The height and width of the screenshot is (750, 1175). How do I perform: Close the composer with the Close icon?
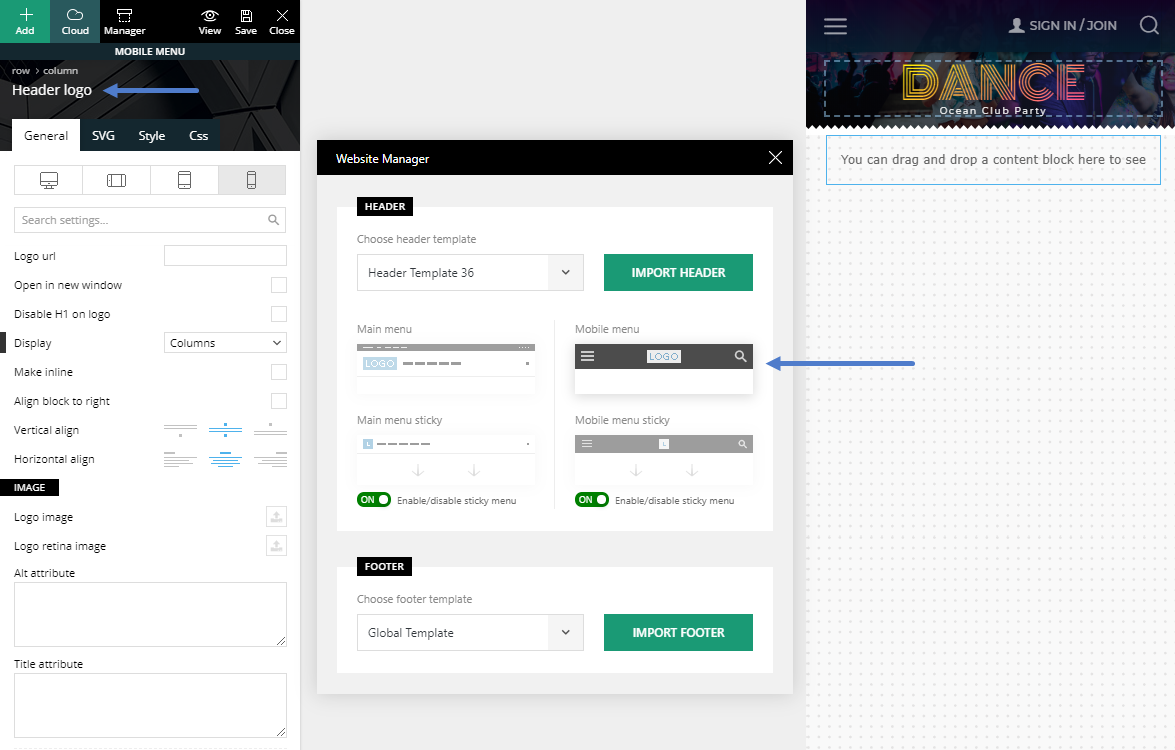pyautogui.click(x=282, y=21)
